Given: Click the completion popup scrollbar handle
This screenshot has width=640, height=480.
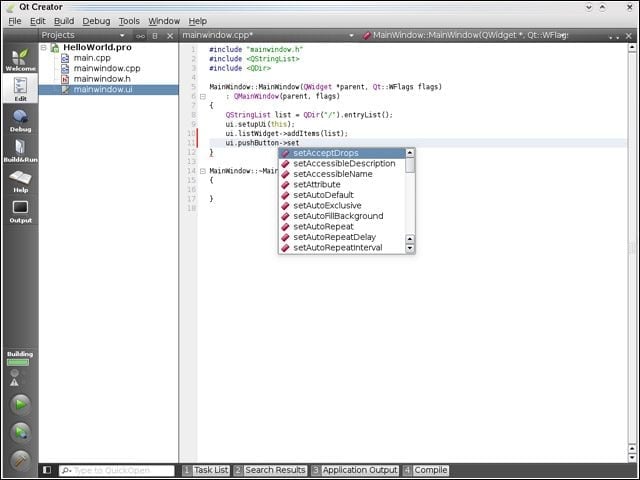Looking at the screenshot, I should [x=410, y=165].
